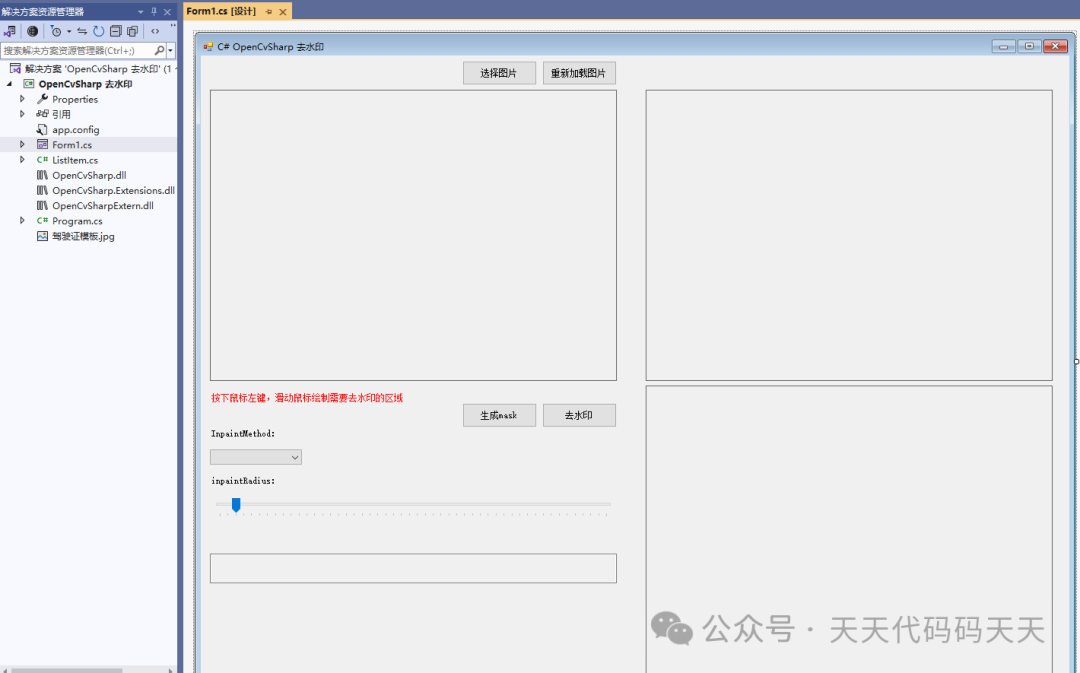The image size is (1080, 673).
Task: Close the Solution Explorer panel
Action: tap(167, 12)
